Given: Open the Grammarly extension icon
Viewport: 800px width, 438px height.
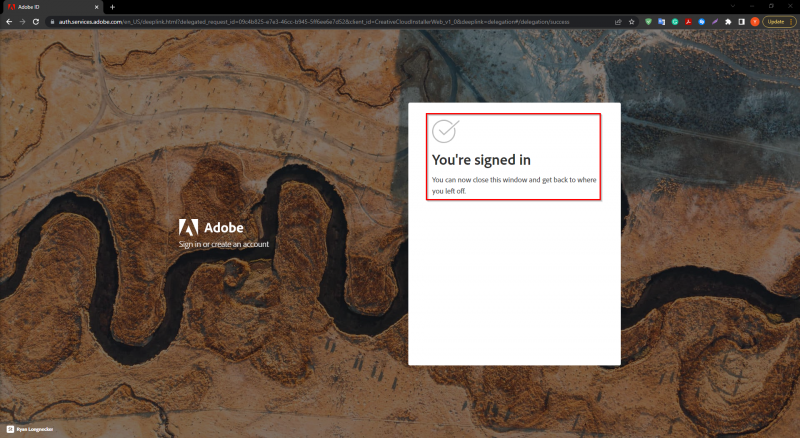Looking at the screenshot, I should coord(675,22).
